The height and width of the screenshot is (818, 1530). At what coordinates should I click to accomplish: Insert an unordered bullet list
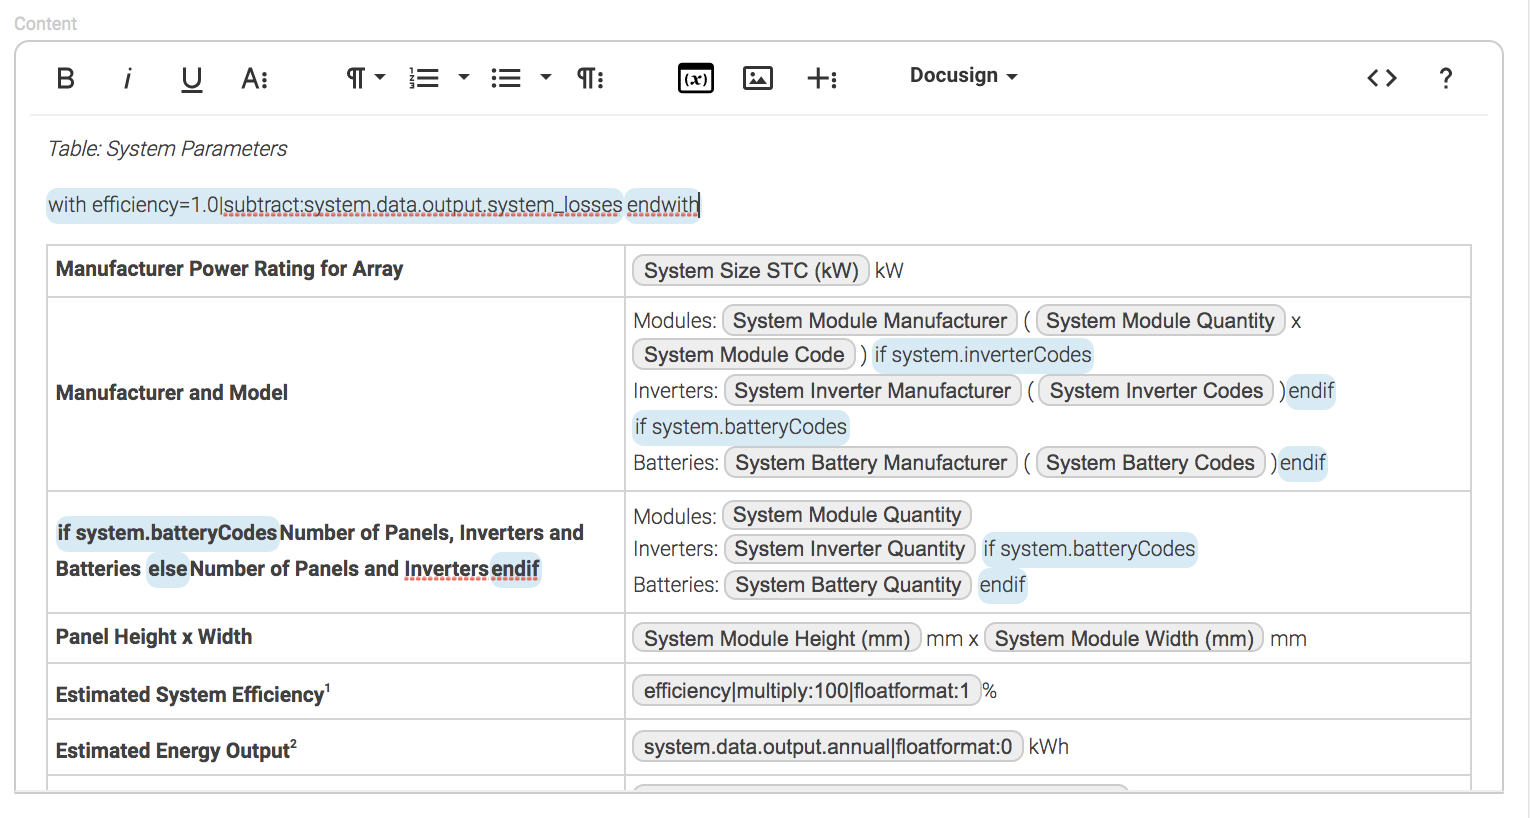pyautogui.click(x=506, y=78)
